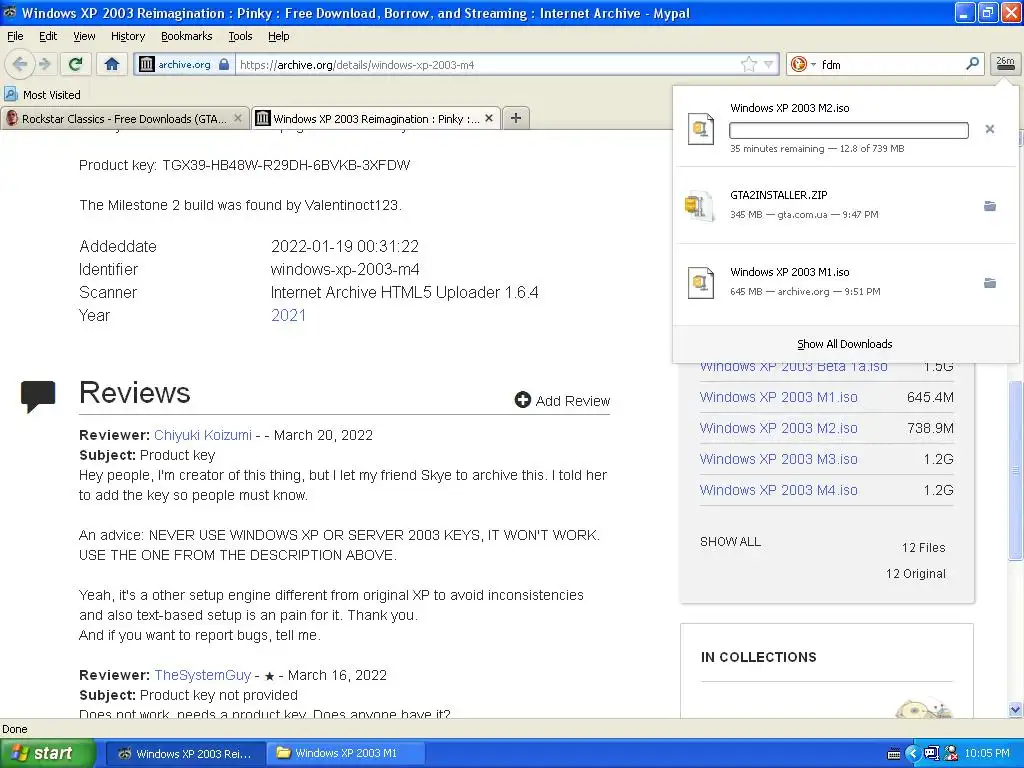
Task: Switch to Mypal browser taskbar button
Action: click(x=185, y=753)
